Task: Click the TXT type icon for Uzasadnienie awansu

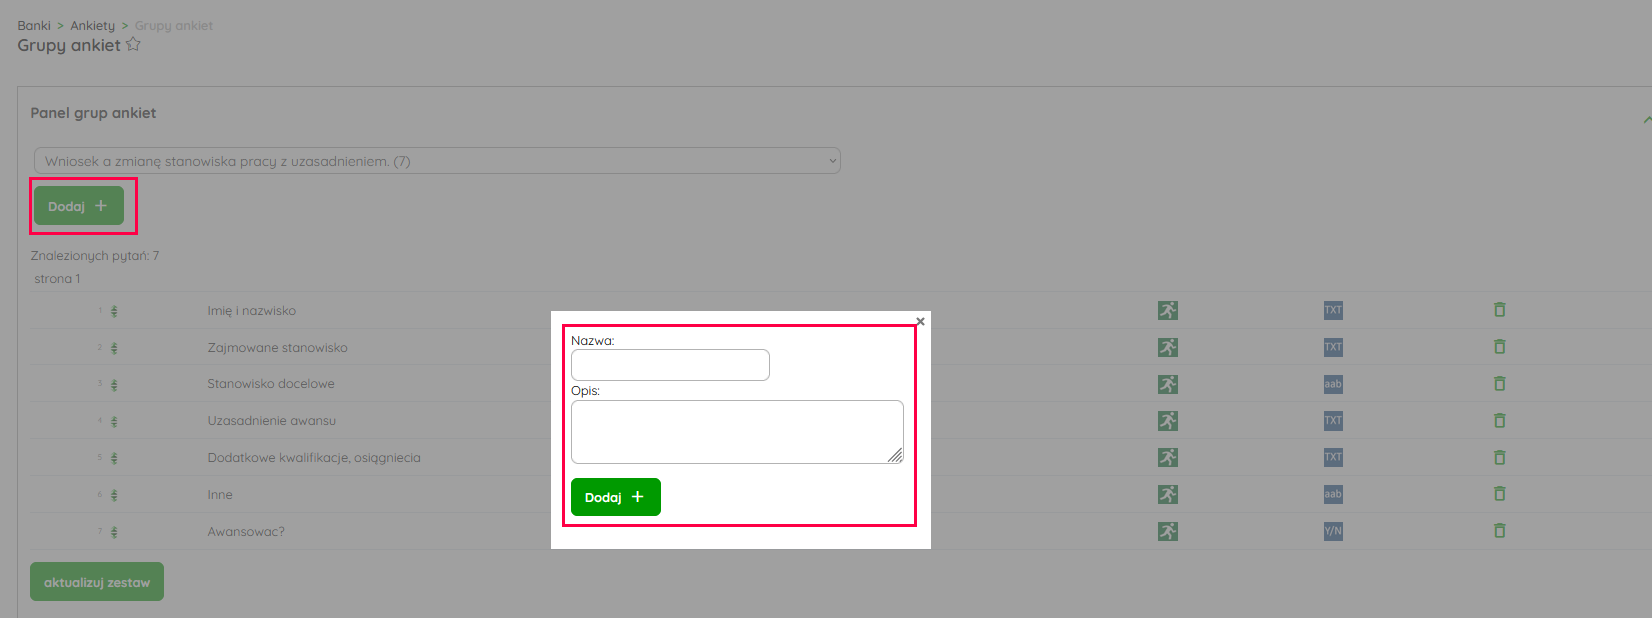Action: [x=1333, y=421]
